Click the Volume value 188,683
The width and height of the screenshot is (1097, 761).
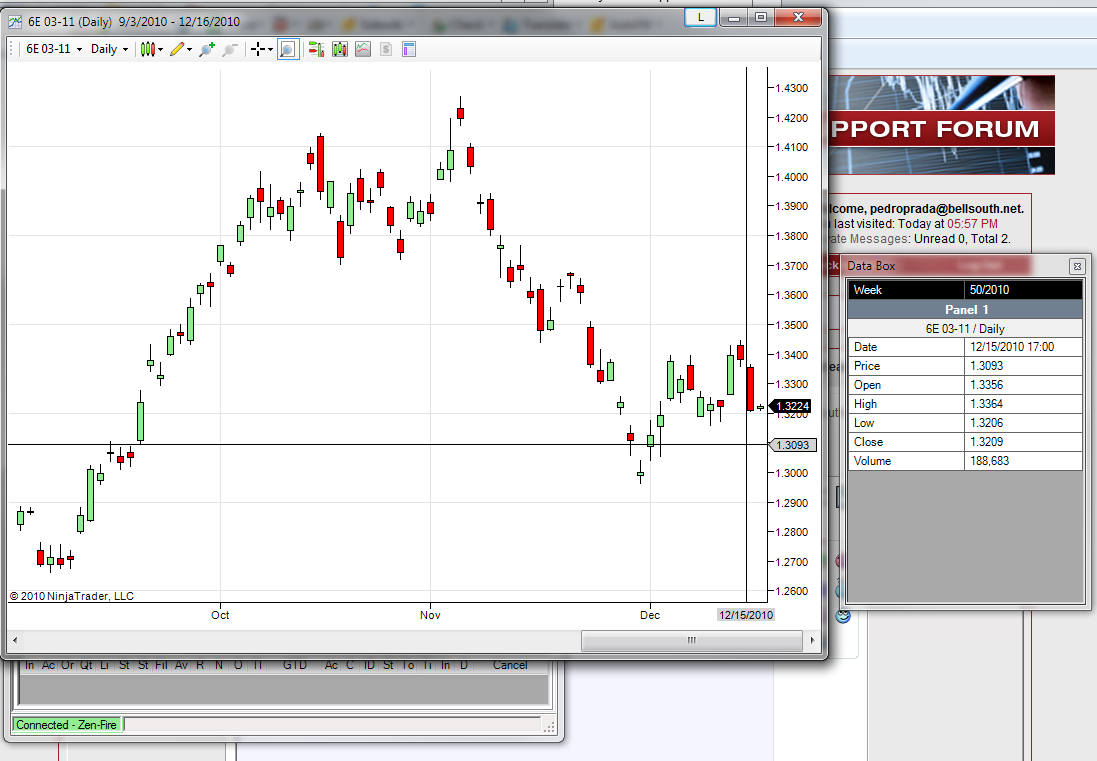pyautogui.click(x=1024, y=461)
